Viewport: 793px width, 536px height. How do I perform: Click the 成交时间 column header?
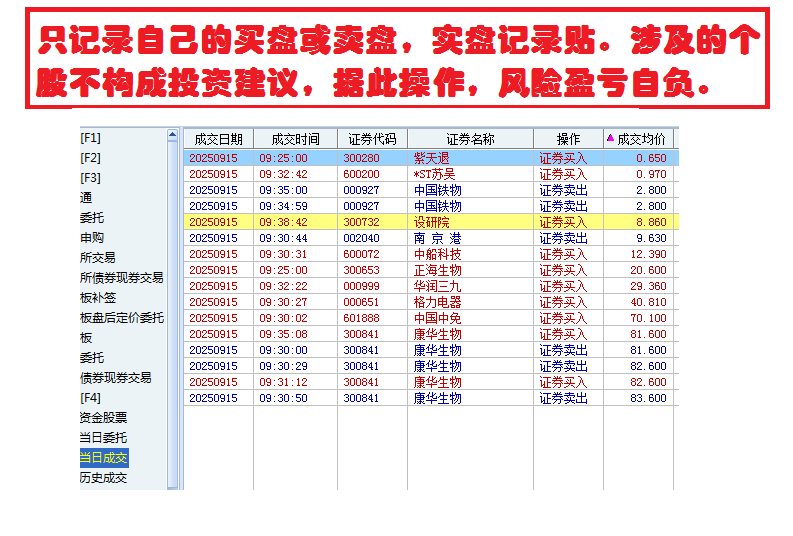coord(295,139)
